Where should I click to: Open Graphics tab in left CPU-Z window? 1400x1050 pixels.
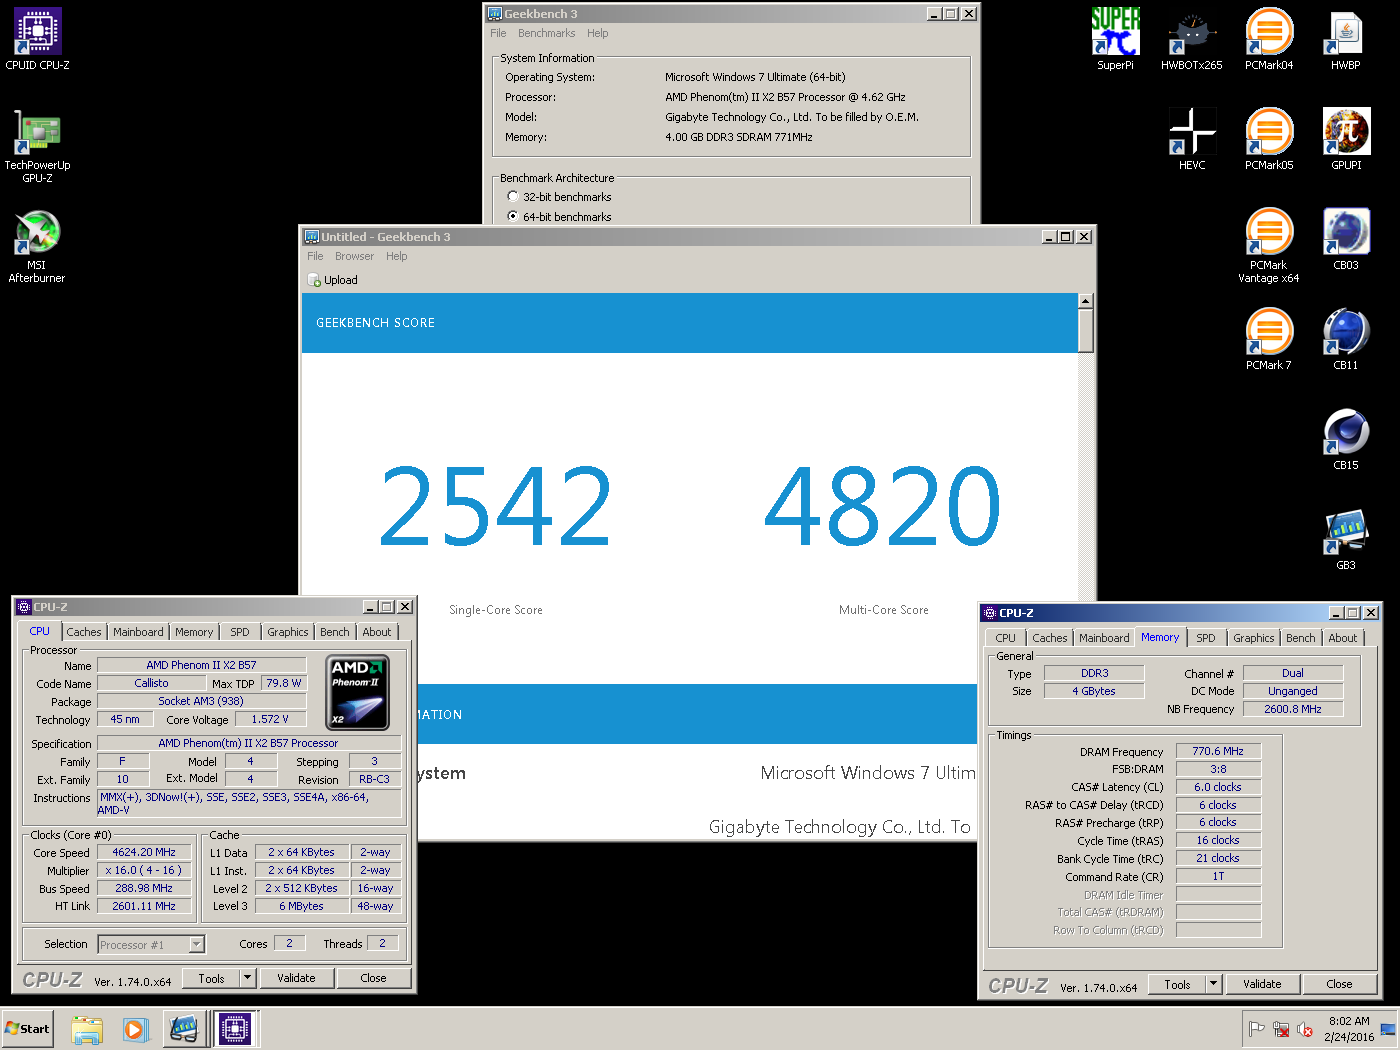point(288,632)
